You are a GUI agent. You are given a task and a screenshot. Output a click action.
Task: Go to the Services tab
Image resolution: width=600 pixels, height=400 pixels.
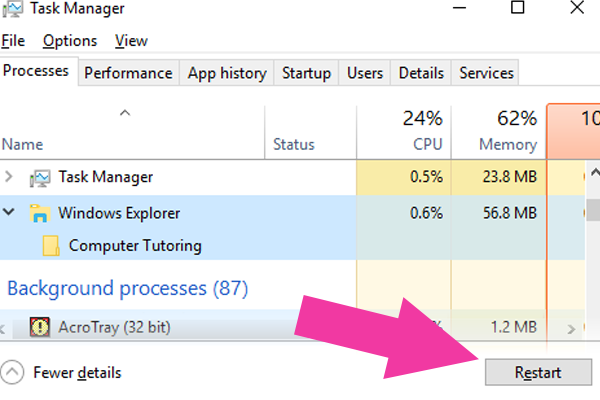486,73
